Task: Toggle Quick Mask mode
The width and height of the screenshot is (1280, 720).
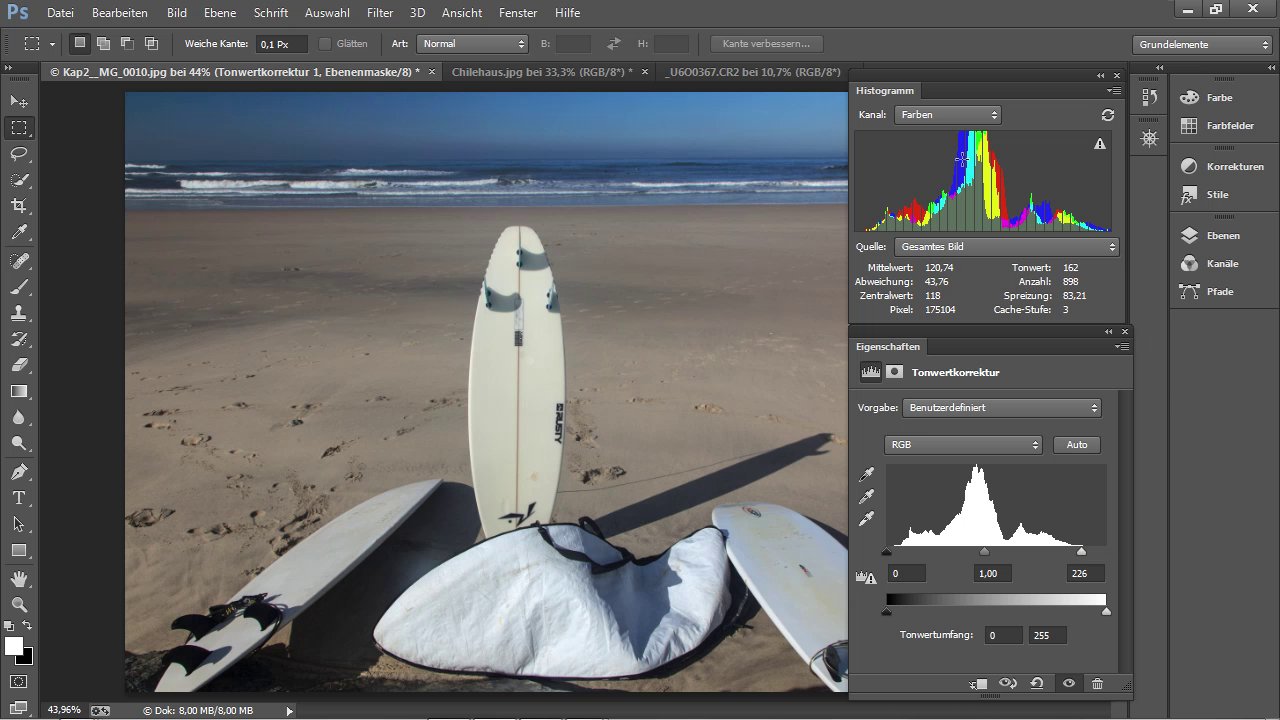Action: pyautogui.click(x=19, y=682)
